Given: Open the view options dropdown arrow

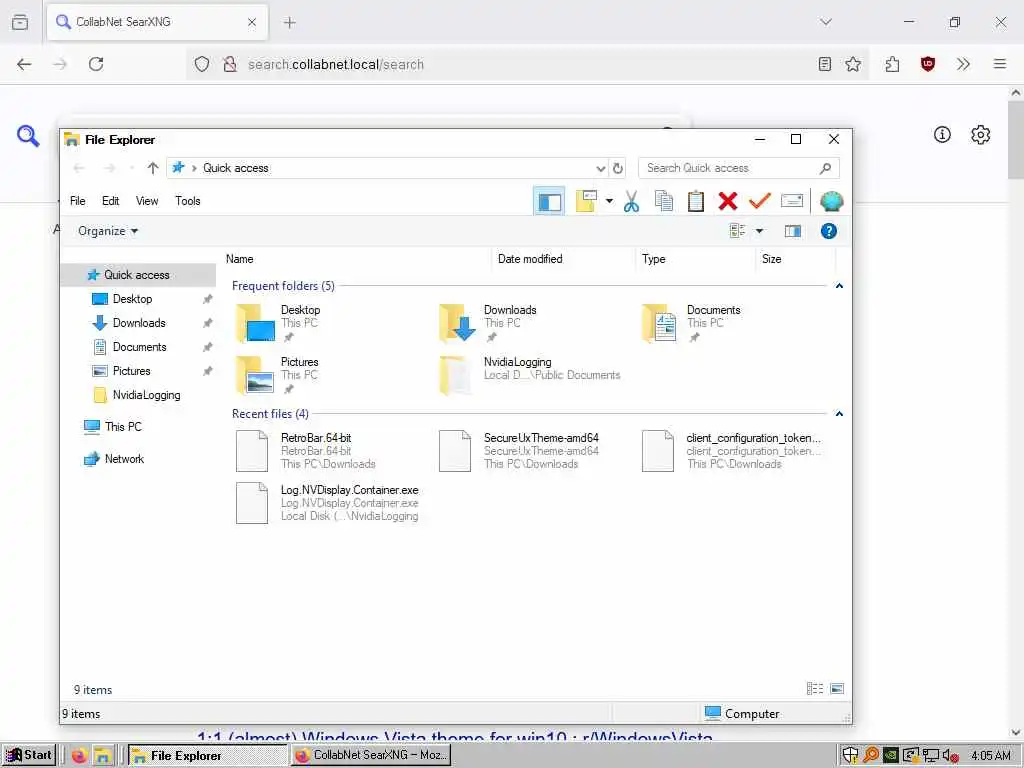Looking at the screenshot, I should pyautogui.click(x=760, y=231).
